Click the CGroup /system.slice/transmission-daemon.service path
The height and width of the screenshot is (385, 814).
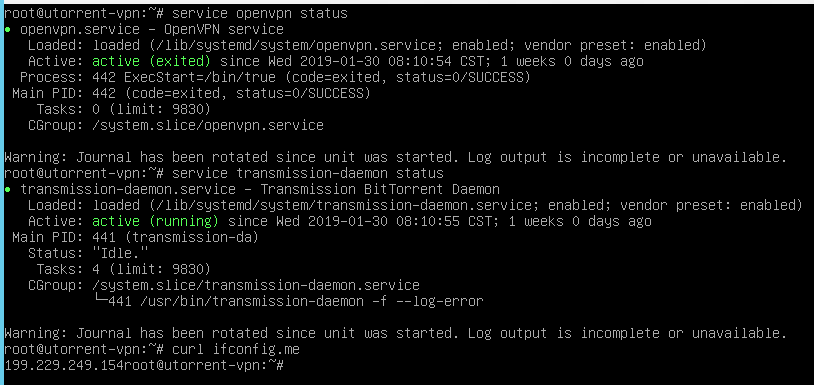[x=256, y=285]
